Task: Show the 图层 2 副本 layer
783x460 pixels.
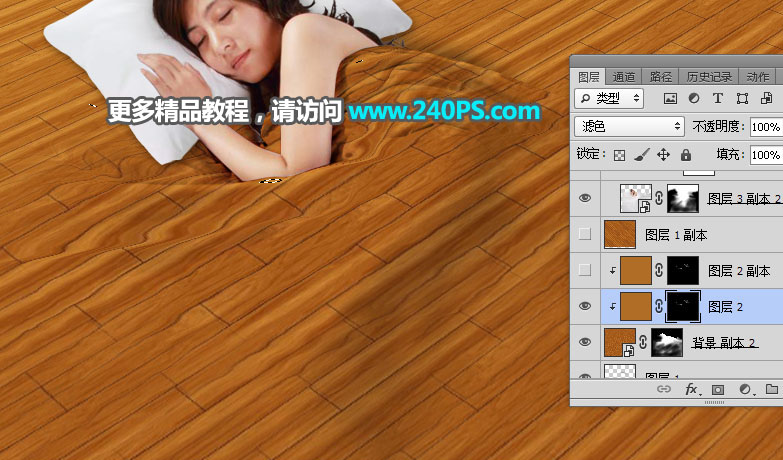Action: (x=585, y=270)
